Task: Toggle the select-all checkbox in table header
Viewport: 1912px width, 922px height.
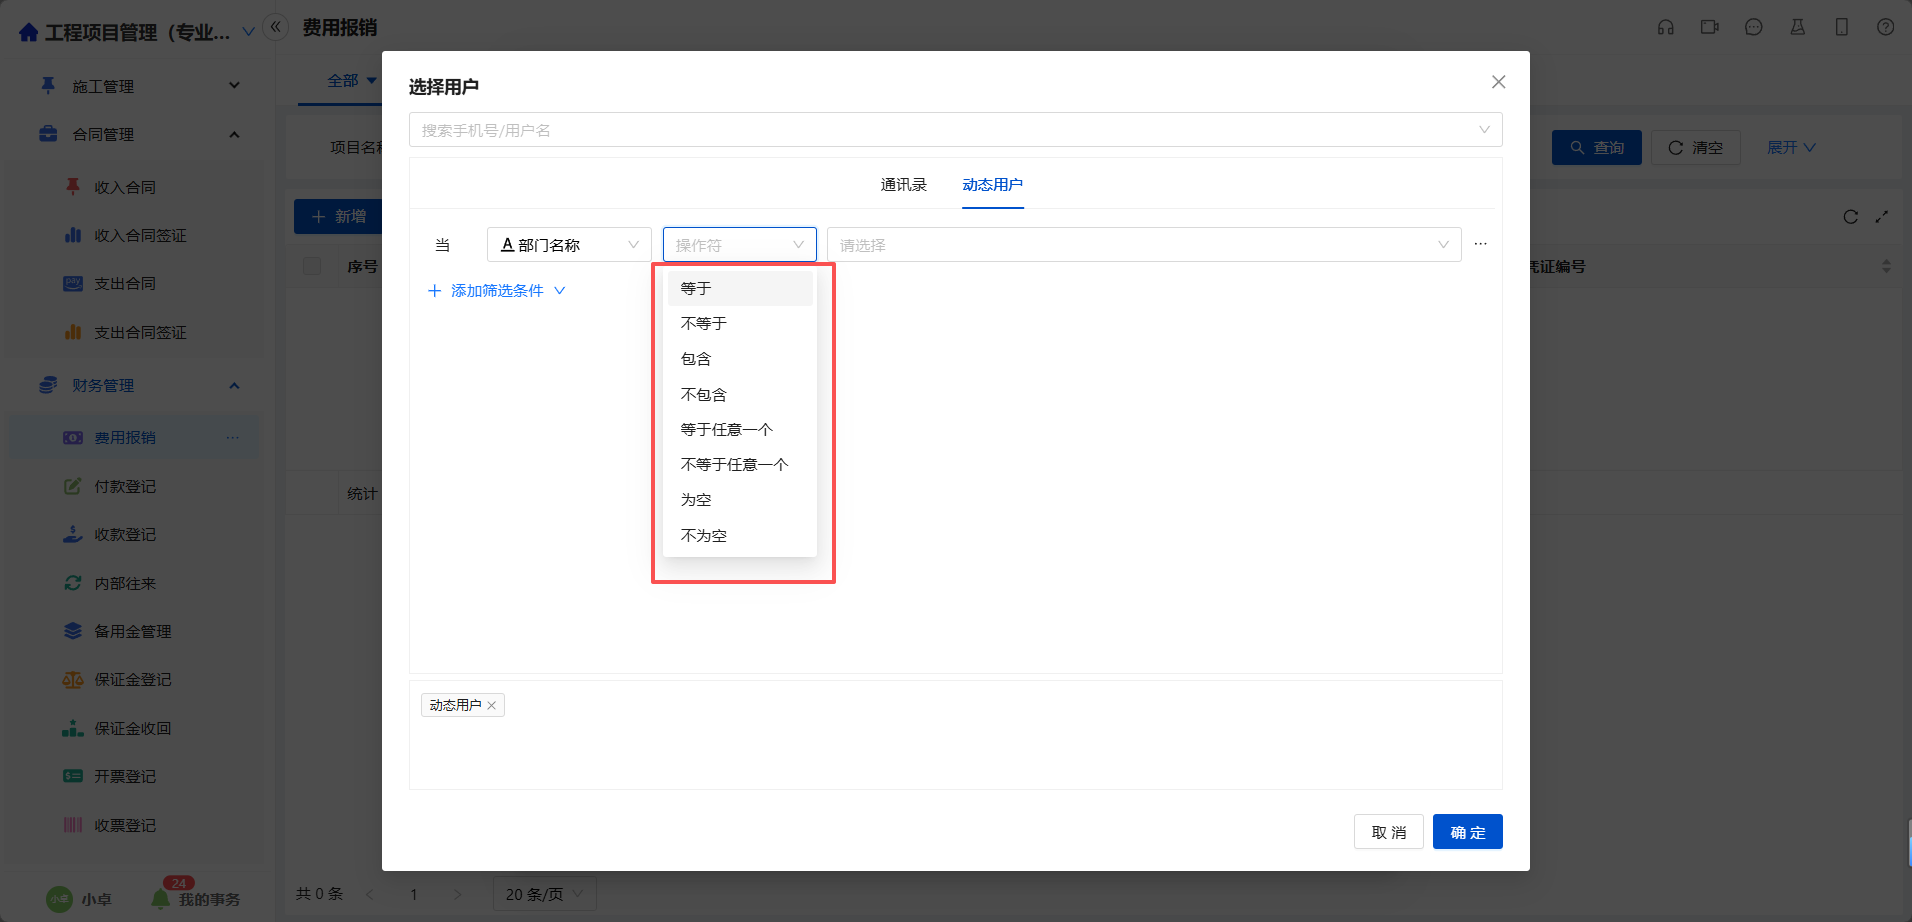Action: pyautogui.click(x=312, y=266)
